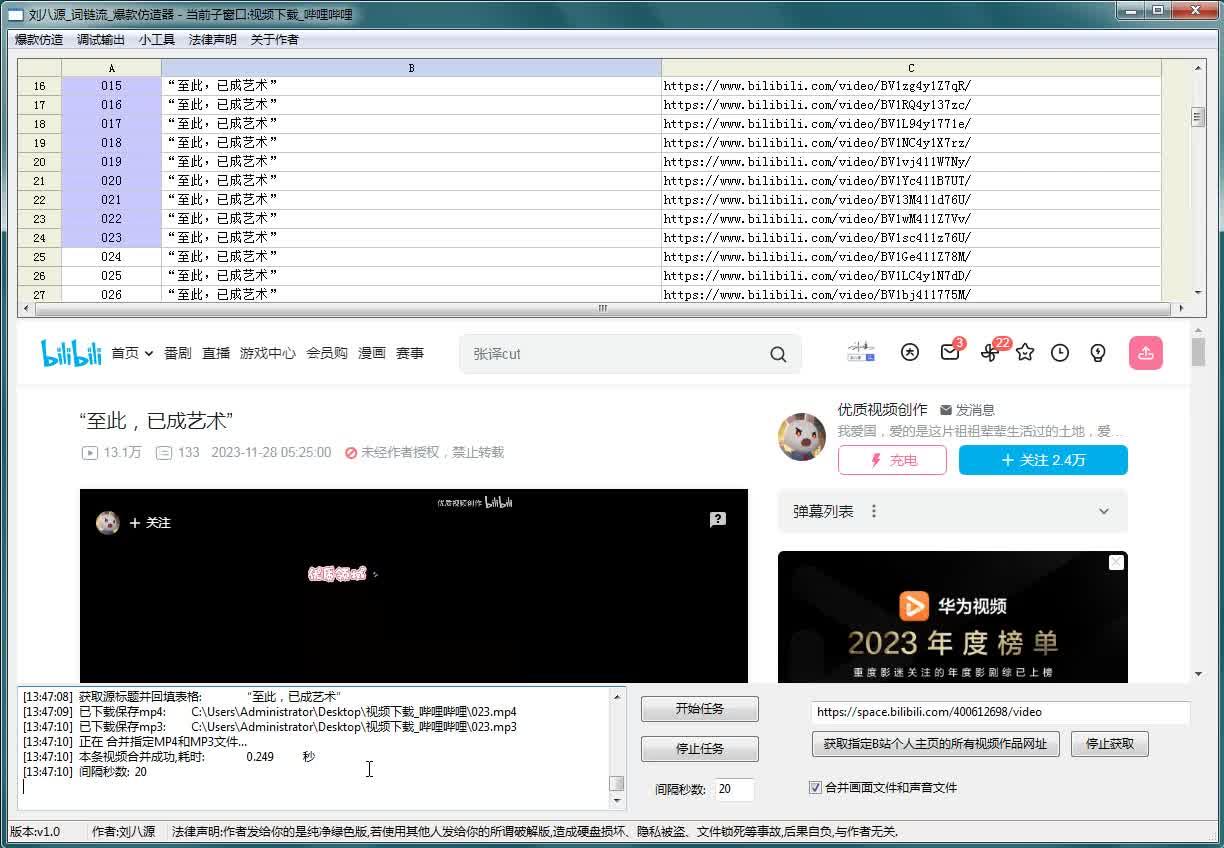Click the 间隔秒数 input field
Viewport: 1224px width, 848px height.
point(734,789)
